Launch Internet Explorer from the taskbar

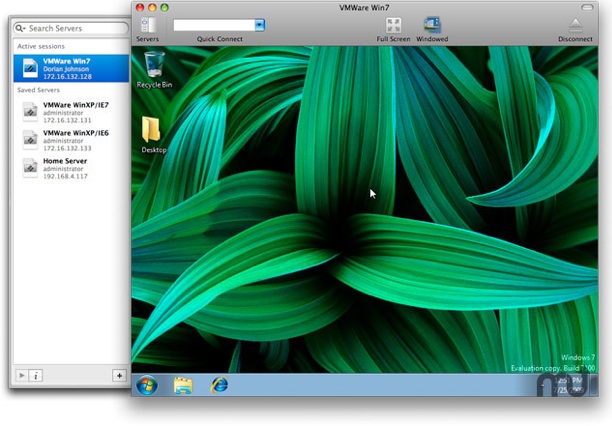coord(219,385)
